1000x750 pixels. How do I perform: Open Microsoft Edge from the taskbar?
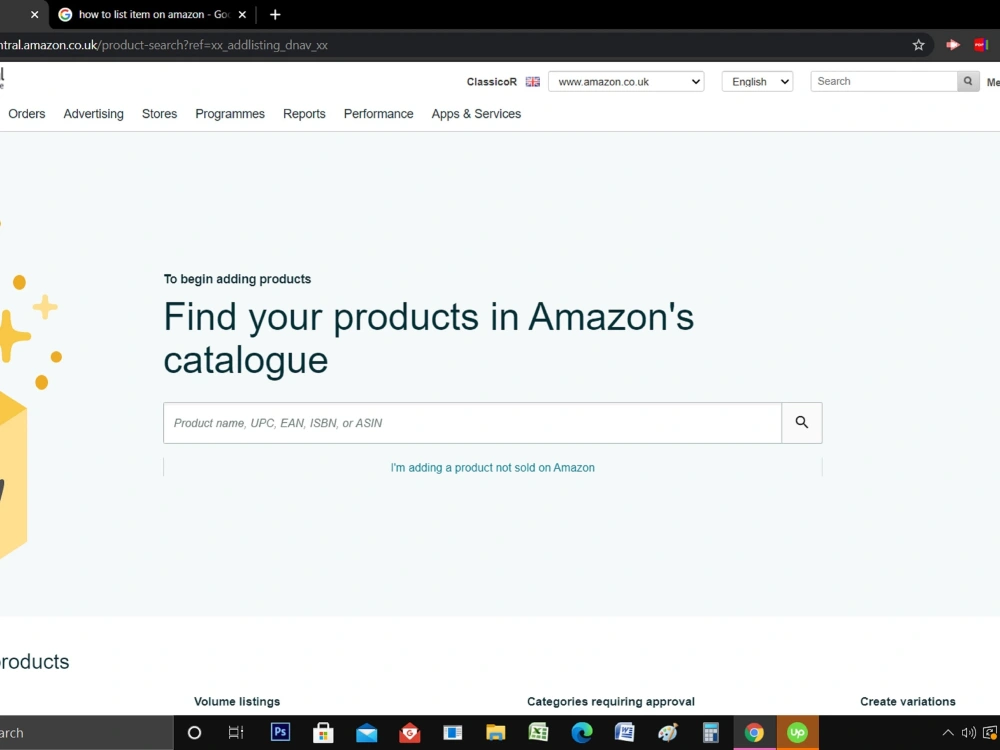(582, 733)
